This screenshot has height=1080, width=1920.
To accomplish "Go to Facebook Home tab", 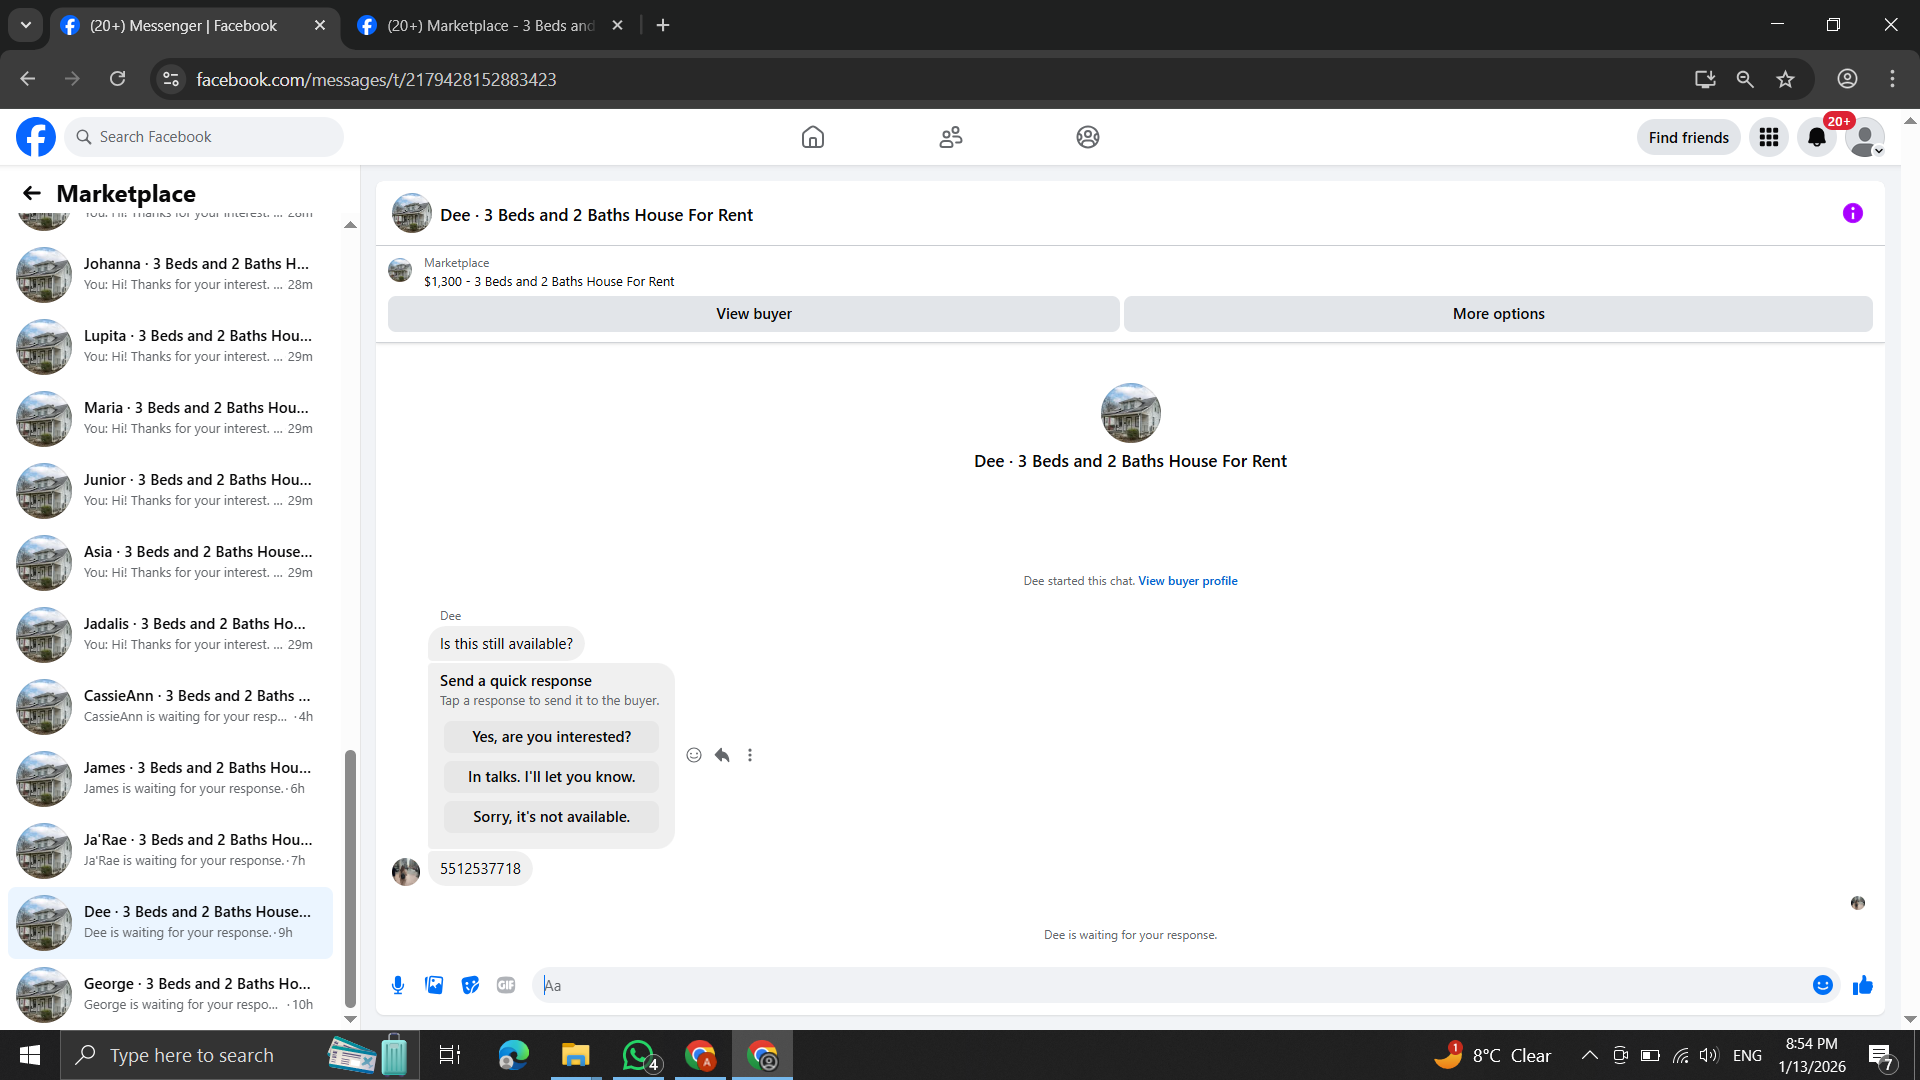I will (812, 137).
